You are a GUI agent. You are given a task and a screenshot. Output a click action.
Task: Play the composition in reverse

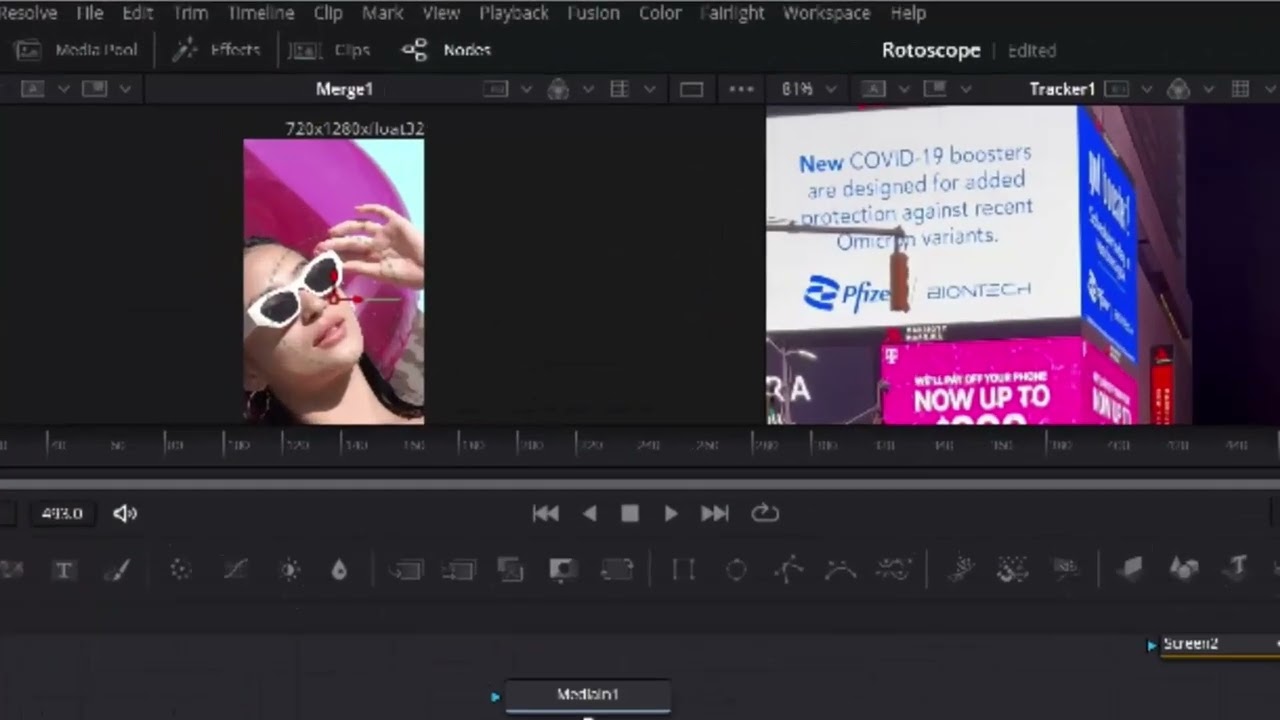coord(590,513)
